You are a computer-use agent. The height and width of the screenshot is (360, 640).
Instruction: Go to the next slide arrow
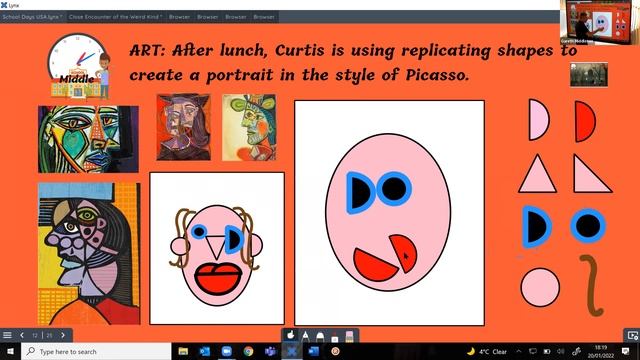tap(63, 335)
